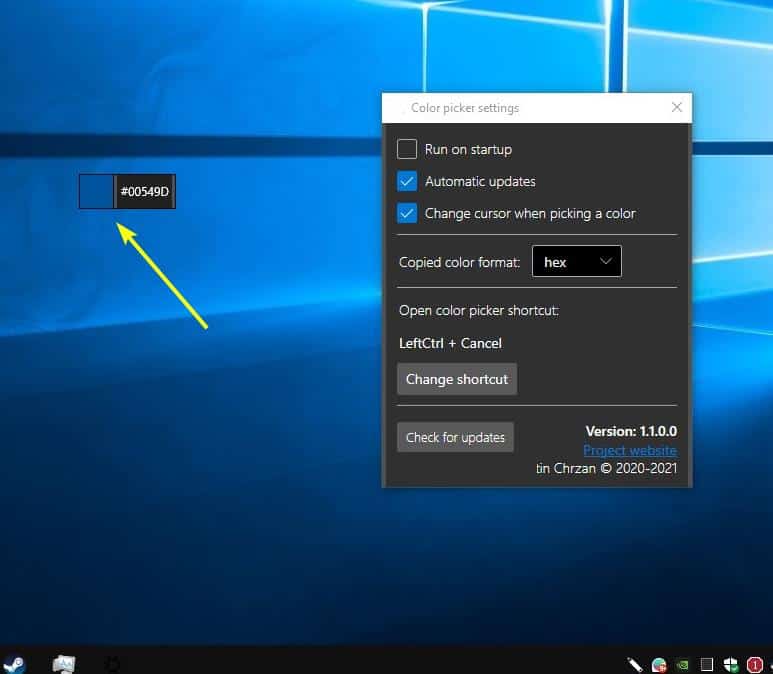Click the Version: 1.1.0.0 label
Viewport: 773px width, 674px height.
(x=631, y=431)
